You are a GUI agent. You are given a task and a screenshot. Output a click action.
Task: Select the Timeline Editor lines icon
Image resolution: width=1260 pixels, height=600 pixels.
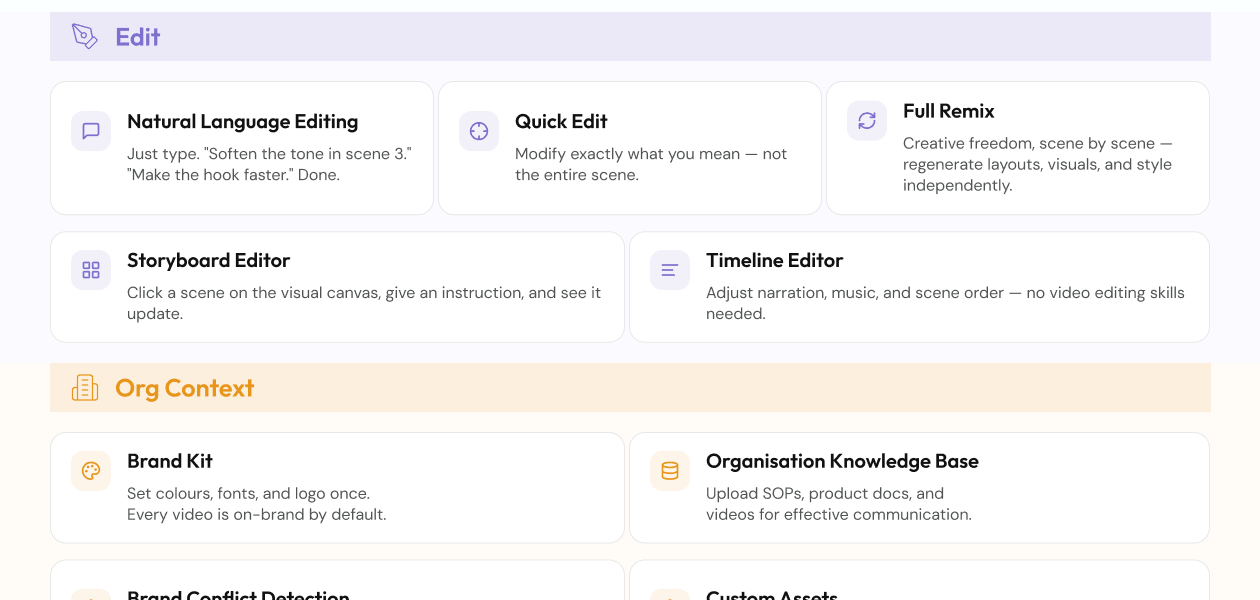click(x=670, y=270)
